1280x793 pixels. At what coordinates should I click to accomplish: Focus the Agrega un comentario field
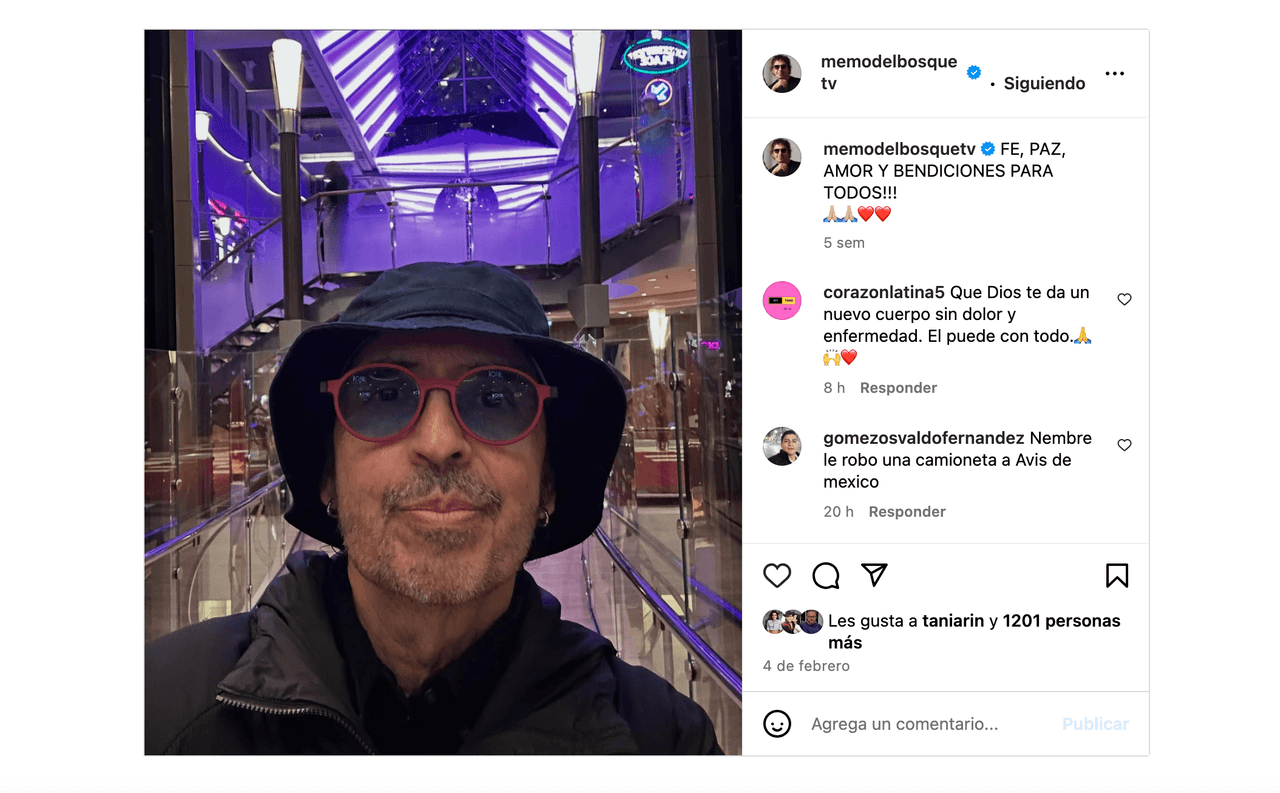tap(930, 724)
